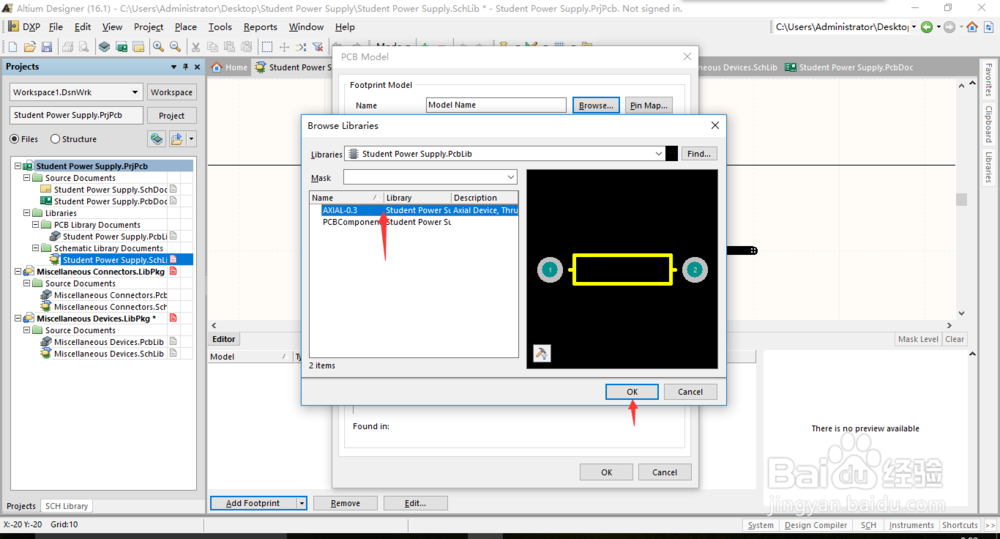The image size is (1000, 539).
Task: Click the Copy toolbar icon
Action: (212, 47)
